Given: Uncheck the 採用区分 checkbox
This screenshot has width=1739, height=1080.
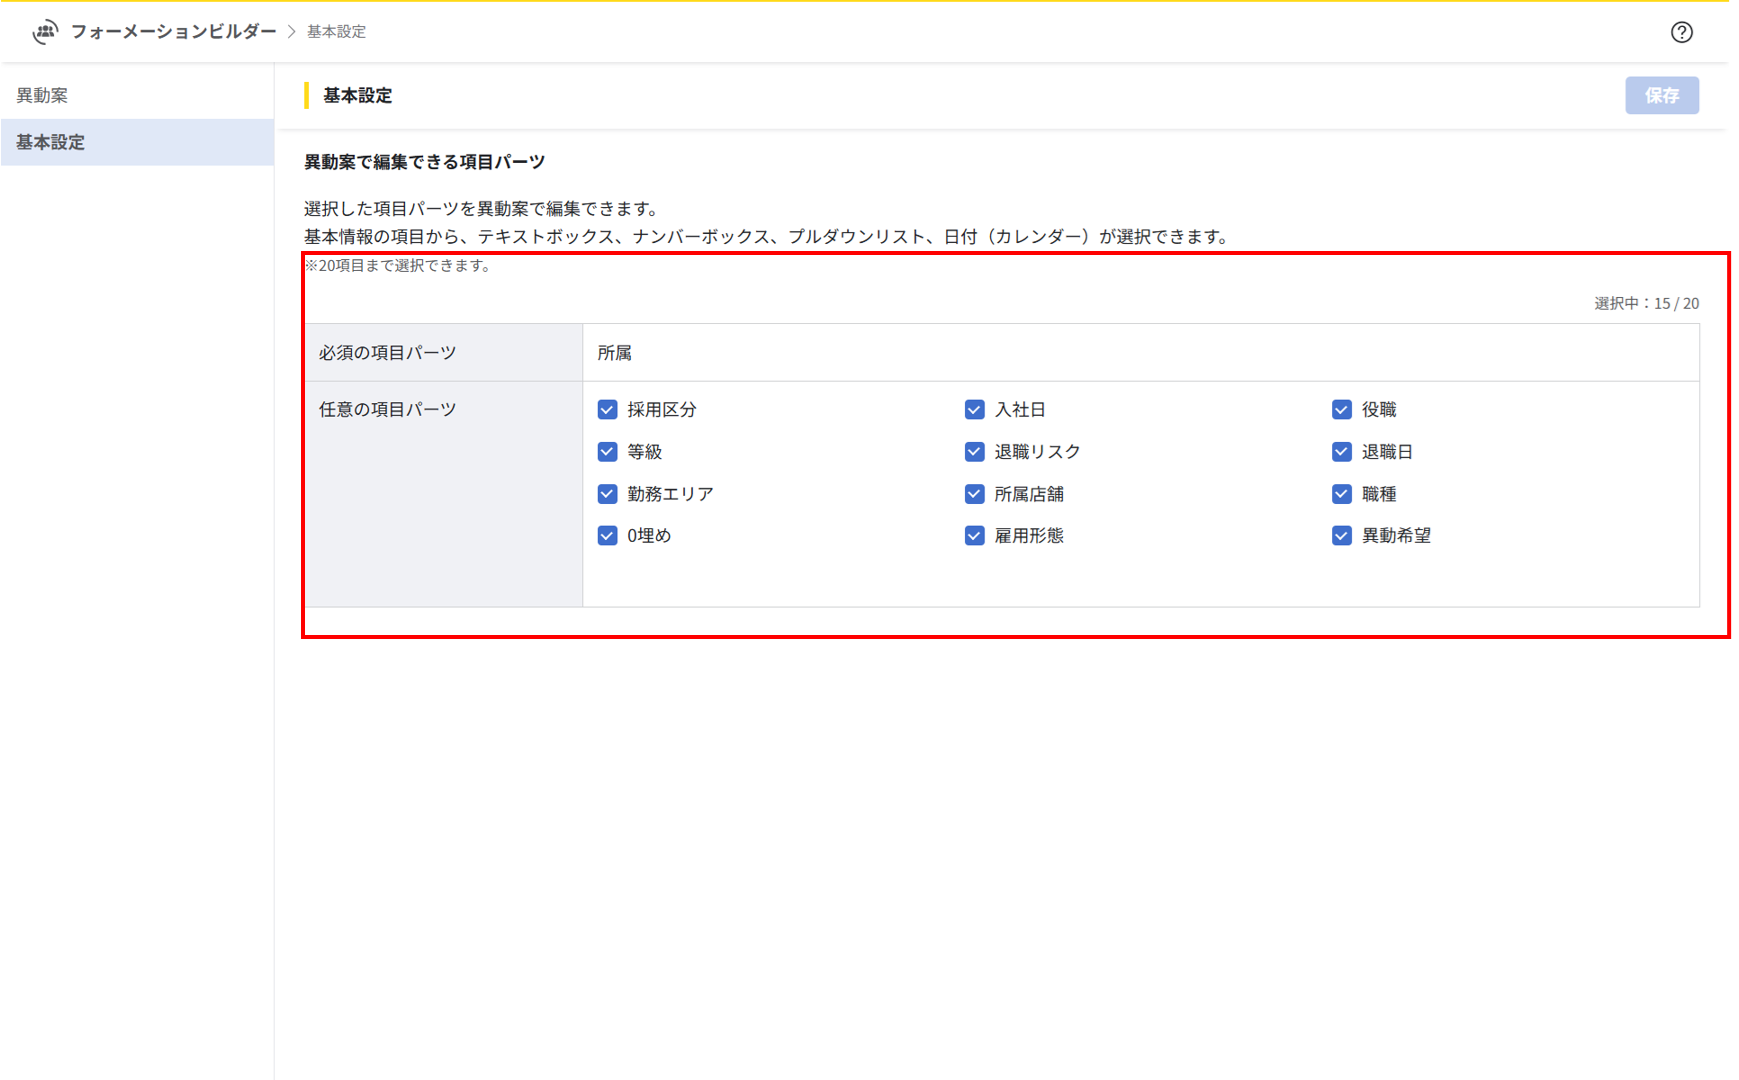Looking at the screenshot, I should click(x=607, y=410).
